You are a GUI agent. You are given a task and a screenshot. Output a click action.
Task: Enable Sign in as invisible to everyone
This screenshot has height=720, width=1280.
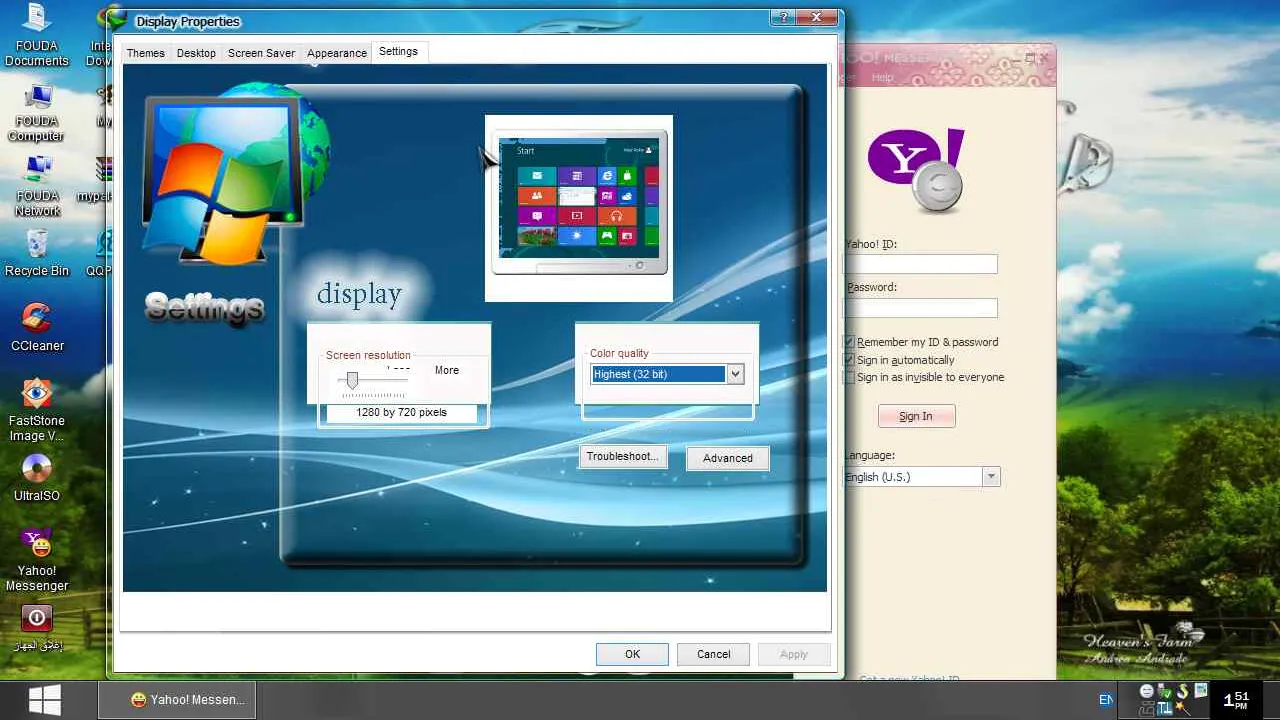tap(849, 377)
